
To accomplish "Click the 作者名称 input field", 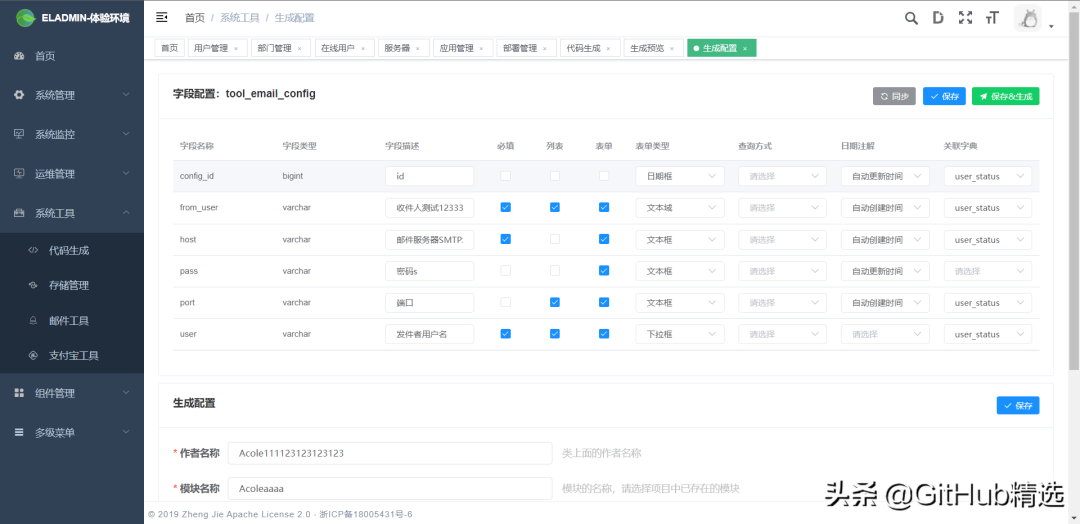I will tap(390, 453).
